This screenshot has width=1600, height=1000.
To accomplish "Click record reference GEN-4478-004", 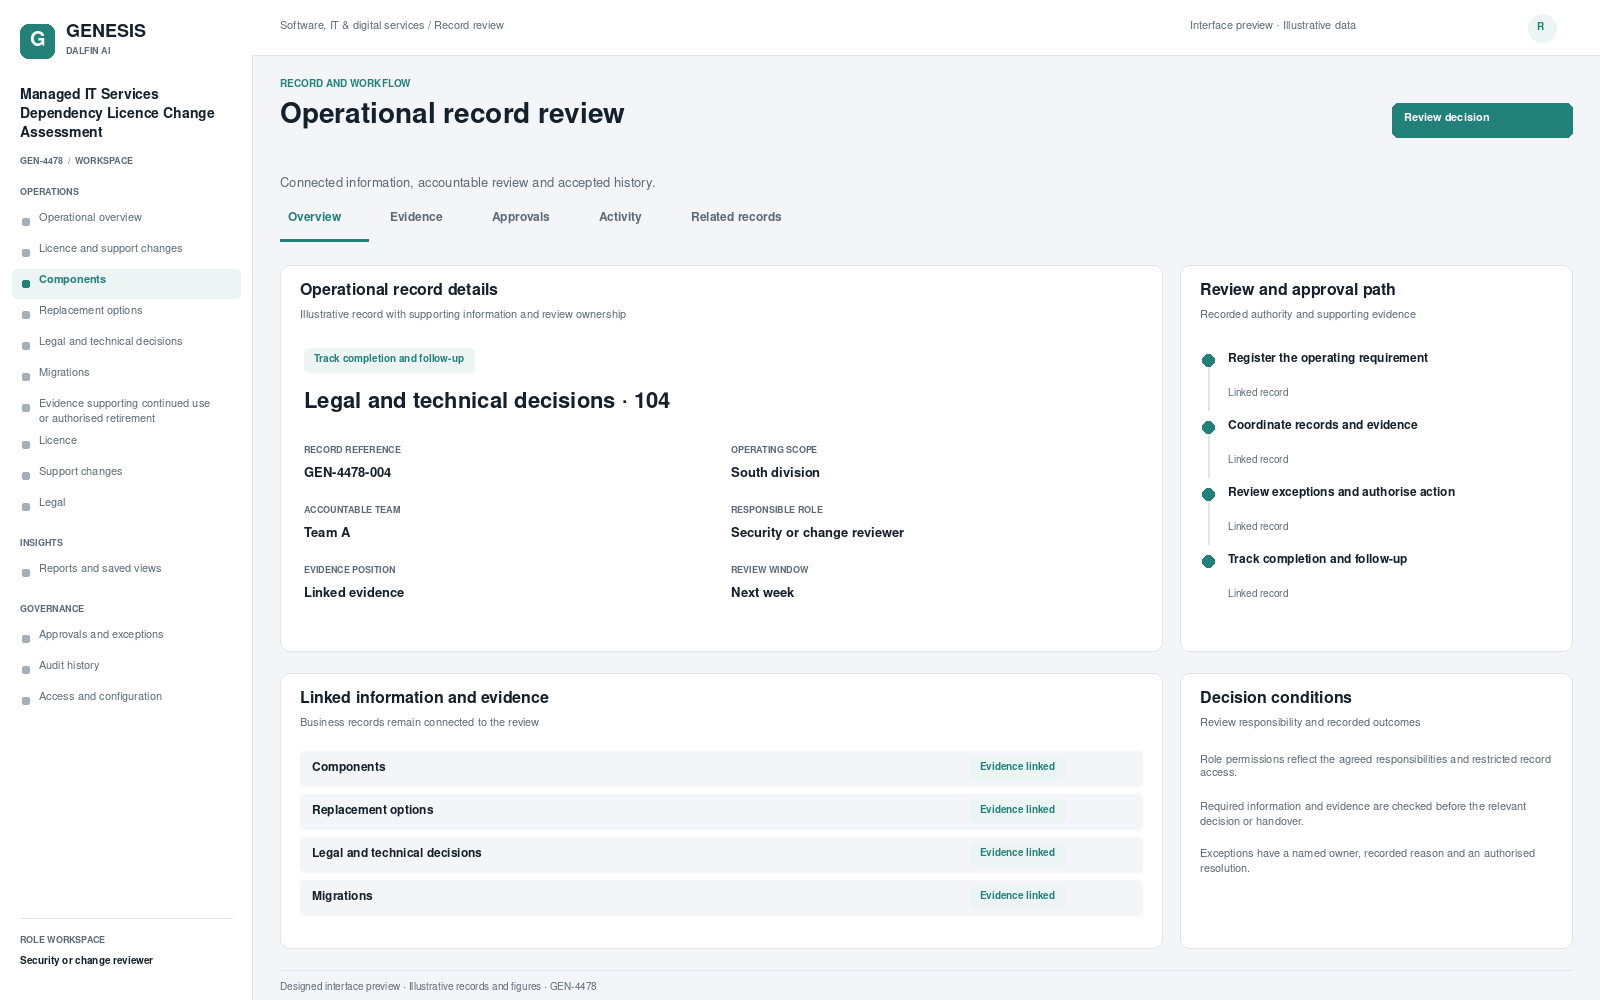I will pos(348,473).
